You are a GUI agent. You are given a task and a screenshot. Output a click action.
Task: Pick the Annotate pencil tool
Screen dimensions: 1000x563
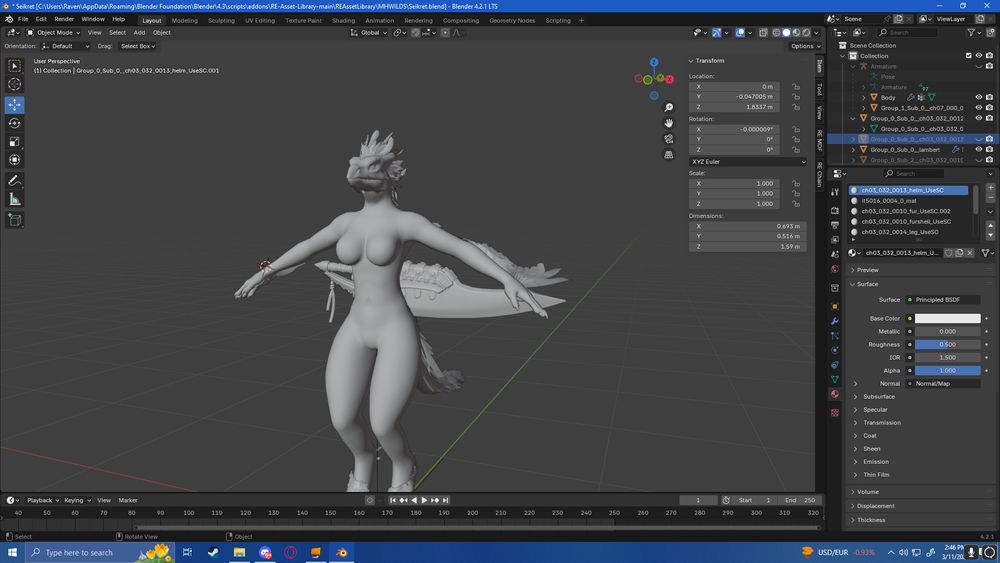pos(15,181)
